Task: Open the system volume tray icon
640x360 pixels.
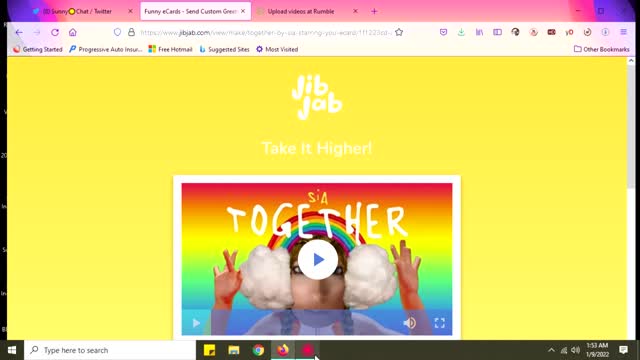Action: click(576, 350)
